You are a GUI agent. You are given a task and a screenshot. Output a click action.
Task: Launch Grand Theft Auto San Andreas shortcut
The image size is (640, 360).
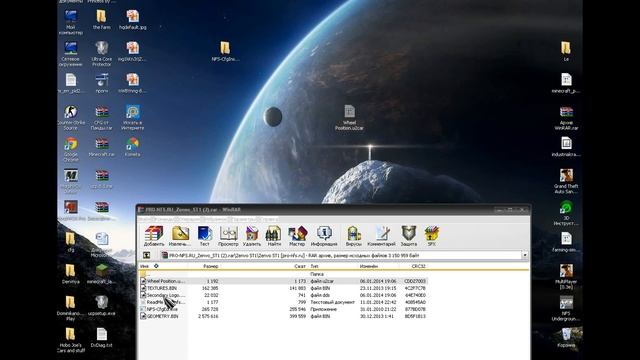tap(566, 181)
